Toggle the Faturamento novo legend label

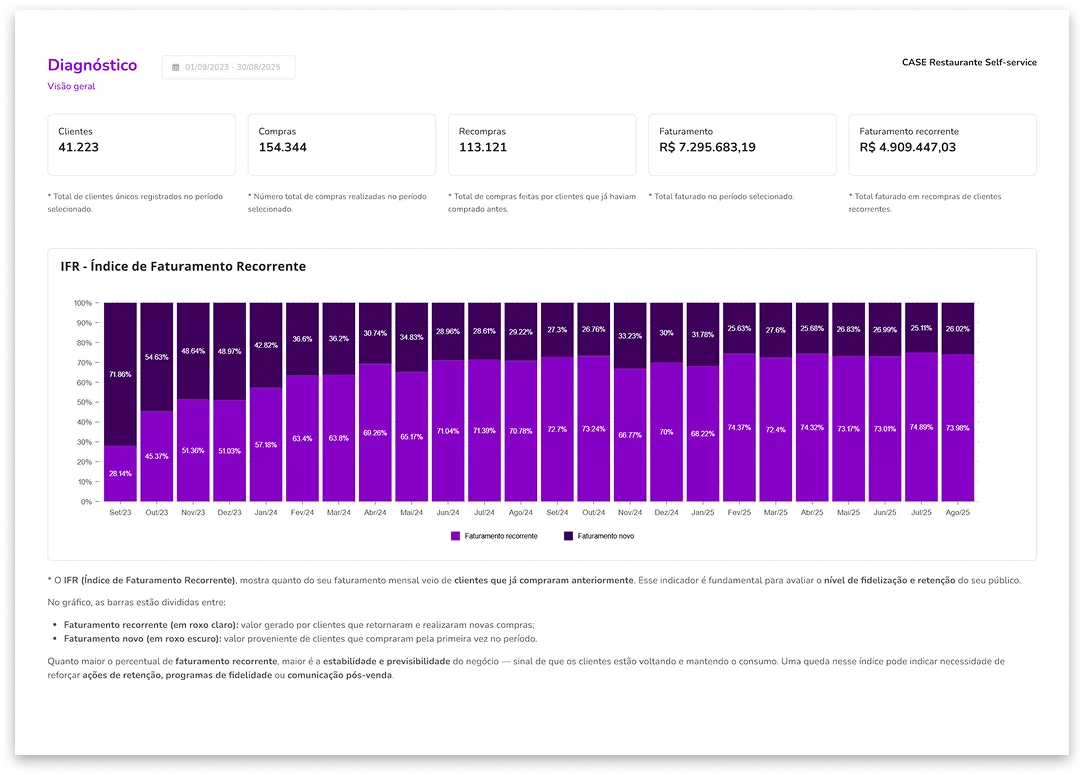[605, 536]
